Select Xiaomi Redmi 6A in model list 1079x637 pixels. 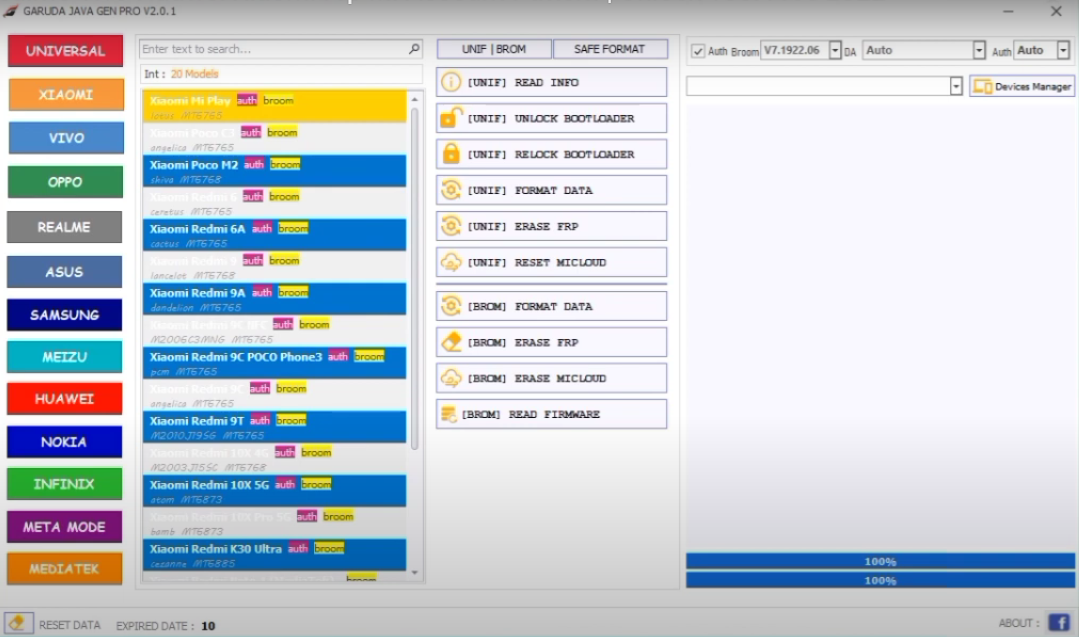click(275, 235)
